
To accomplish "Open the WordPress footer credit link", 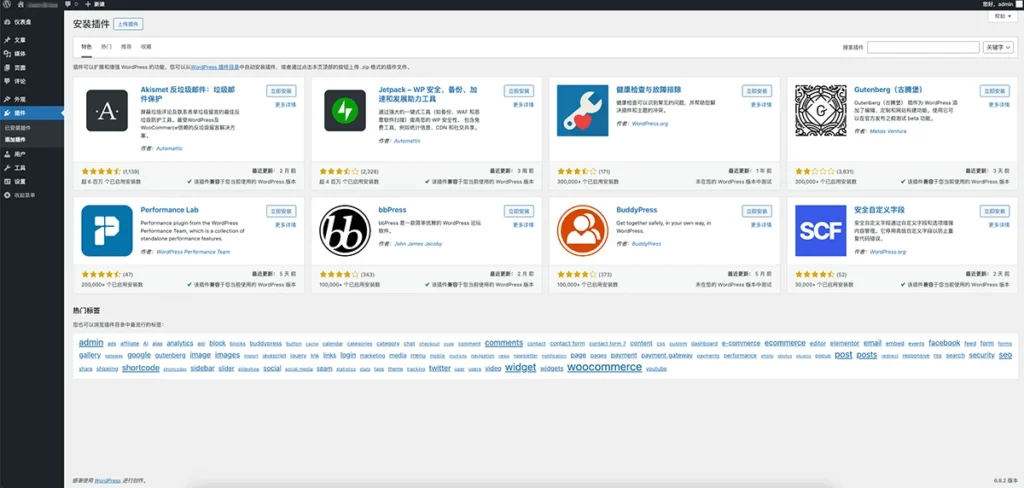I will click(108, 481).
